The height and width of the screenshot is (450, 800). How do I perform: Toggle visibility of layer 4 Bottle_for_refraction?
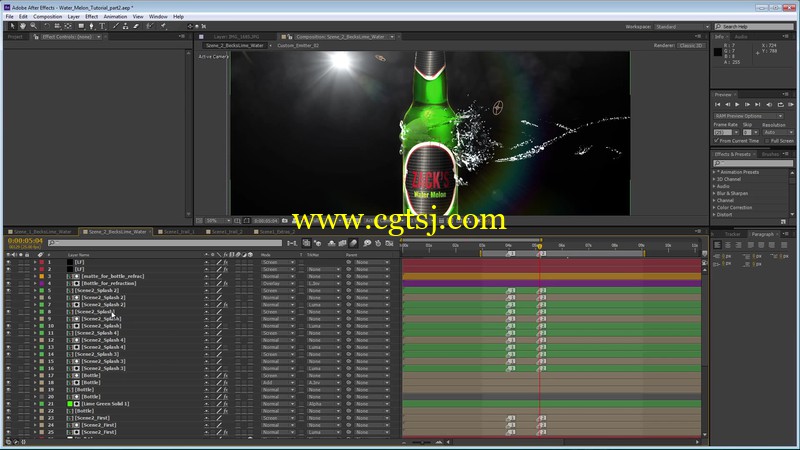pyautogui.click(x=8, y=283)
